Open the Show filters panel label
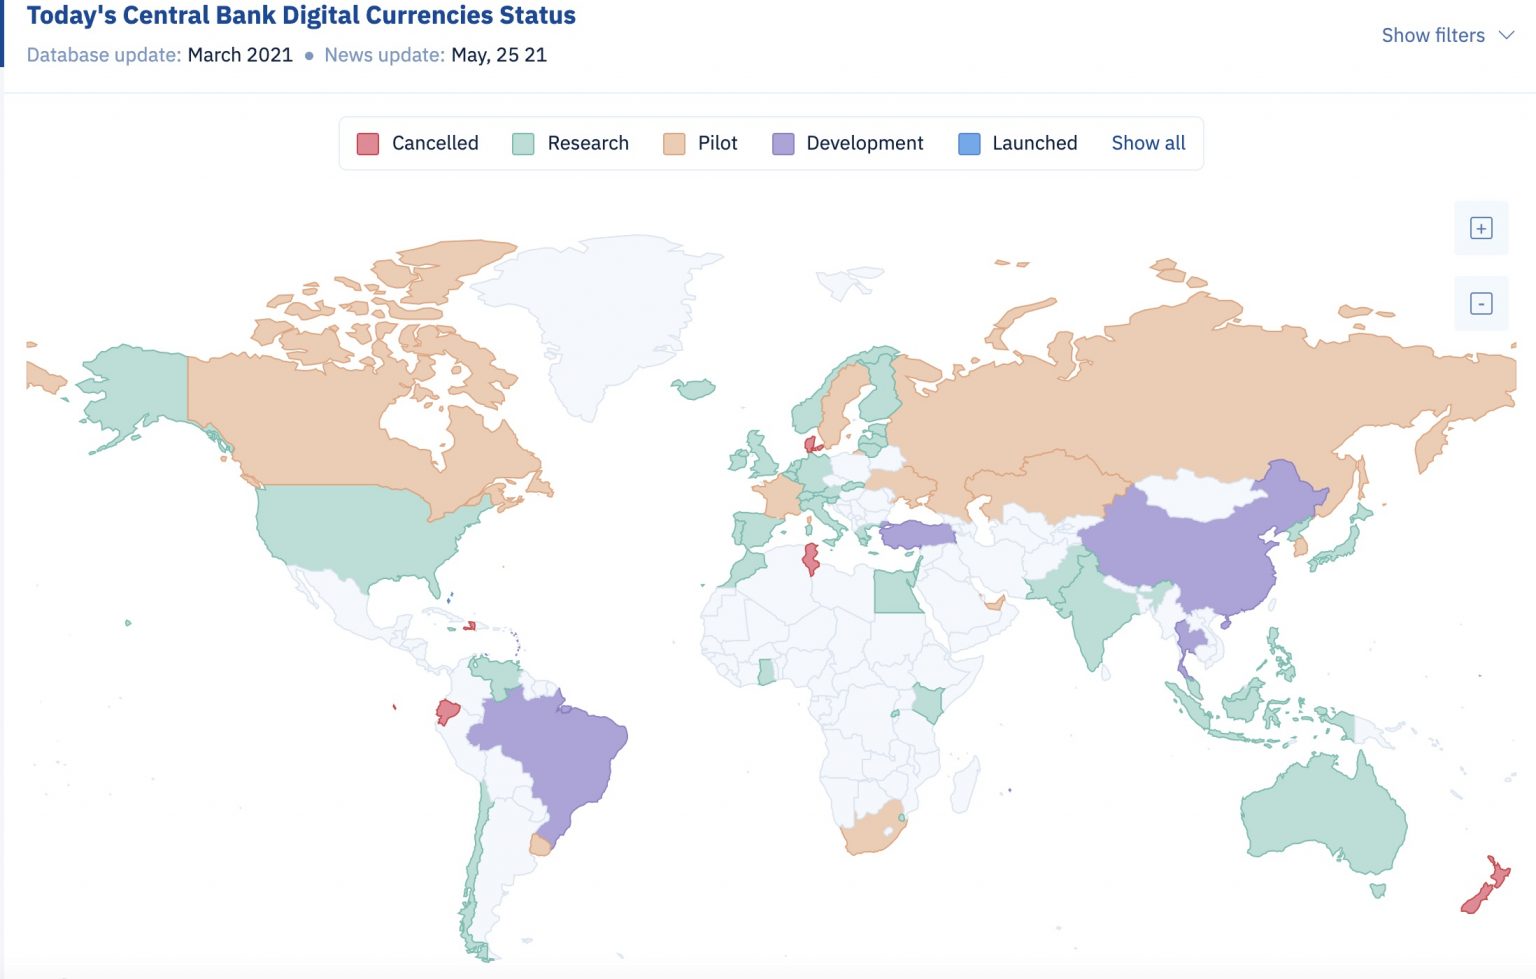Viewport: 1536px width, 979px height. [1432, 35]
